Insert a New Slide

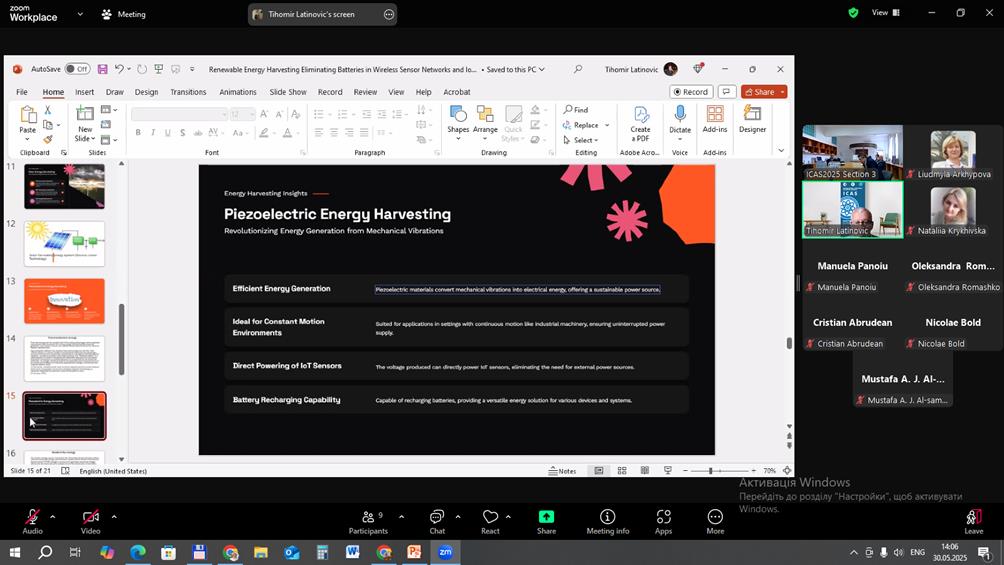click(x=85, y=124)
